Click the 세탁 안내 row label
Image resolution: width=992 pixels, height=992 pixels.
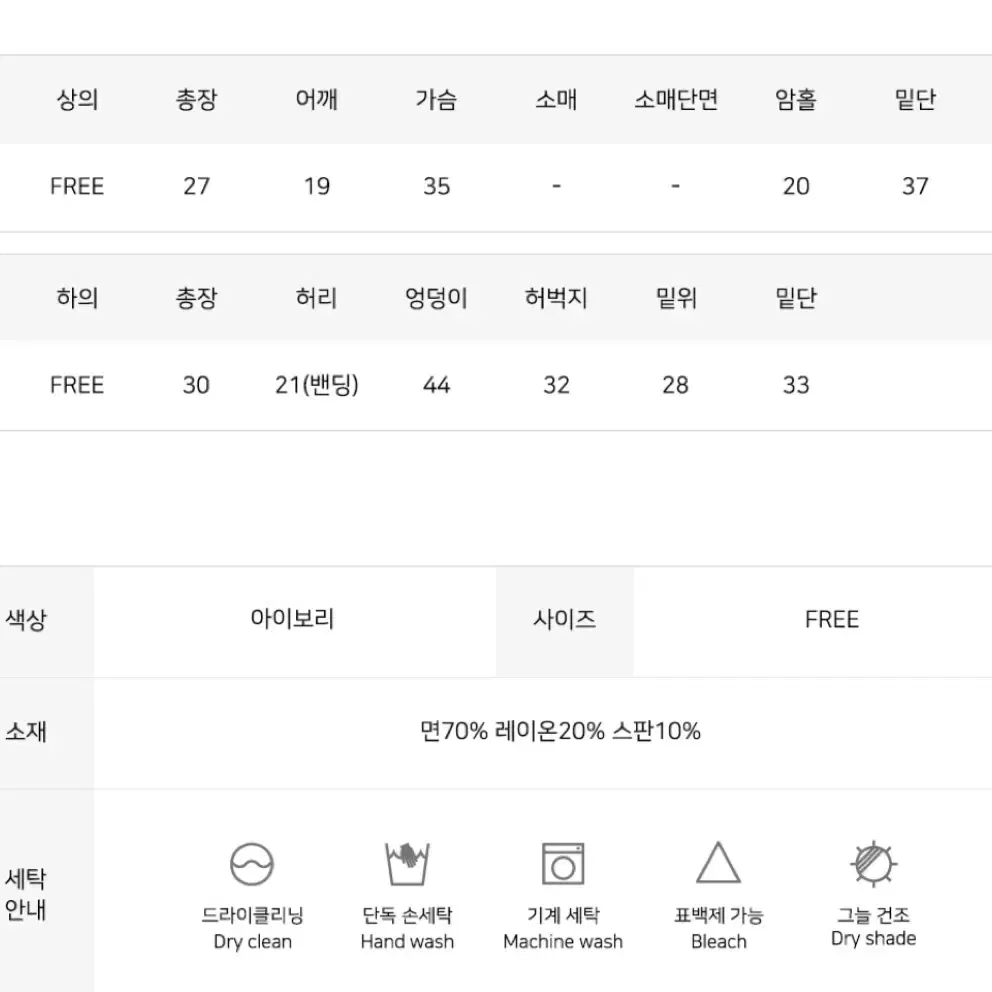coord(25,893)
